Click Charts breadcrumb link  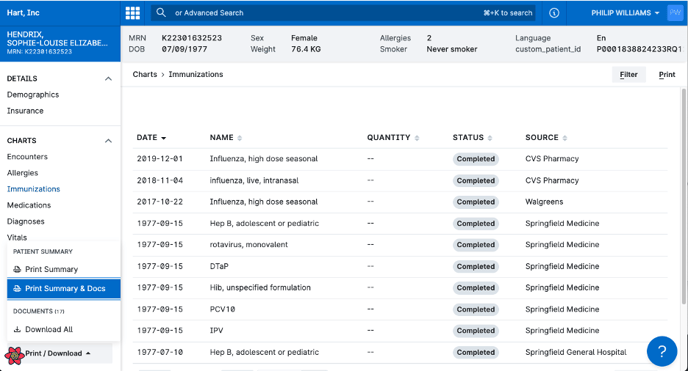[x=145, y=74]
